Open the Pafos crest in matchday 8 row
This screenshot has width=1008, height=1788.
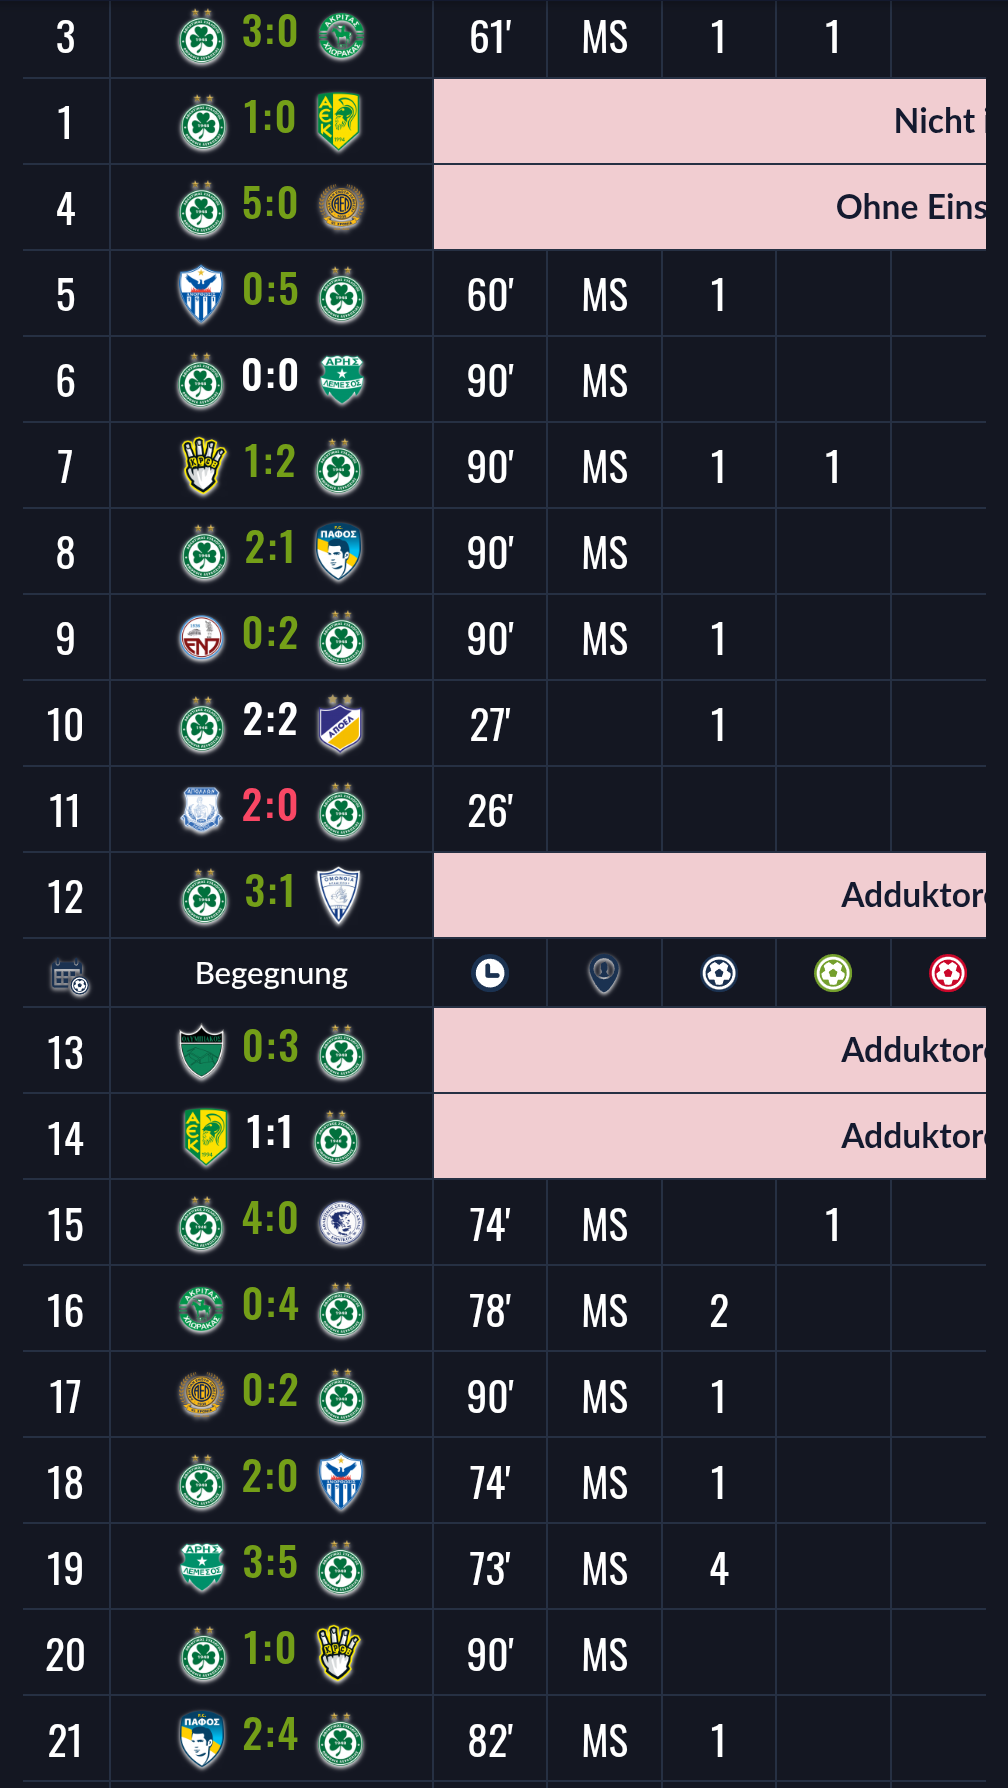(x=338, y=552)
